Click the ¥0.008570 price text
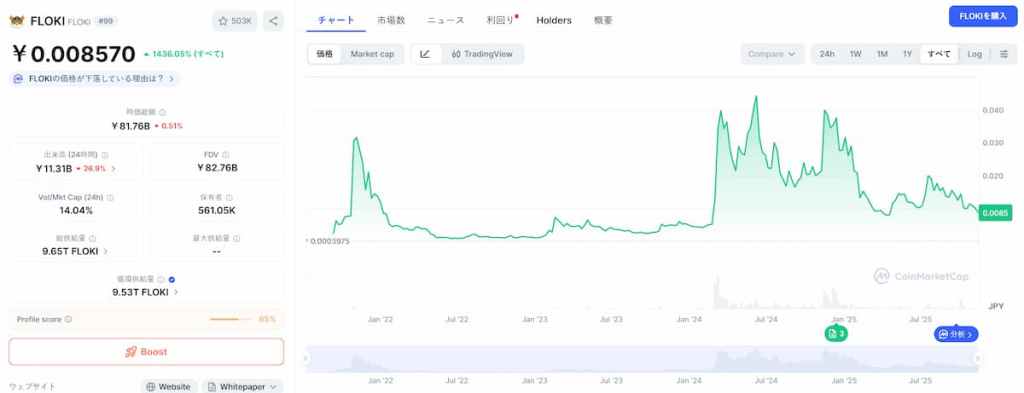The image size is (1024, 393). (73, 54)
